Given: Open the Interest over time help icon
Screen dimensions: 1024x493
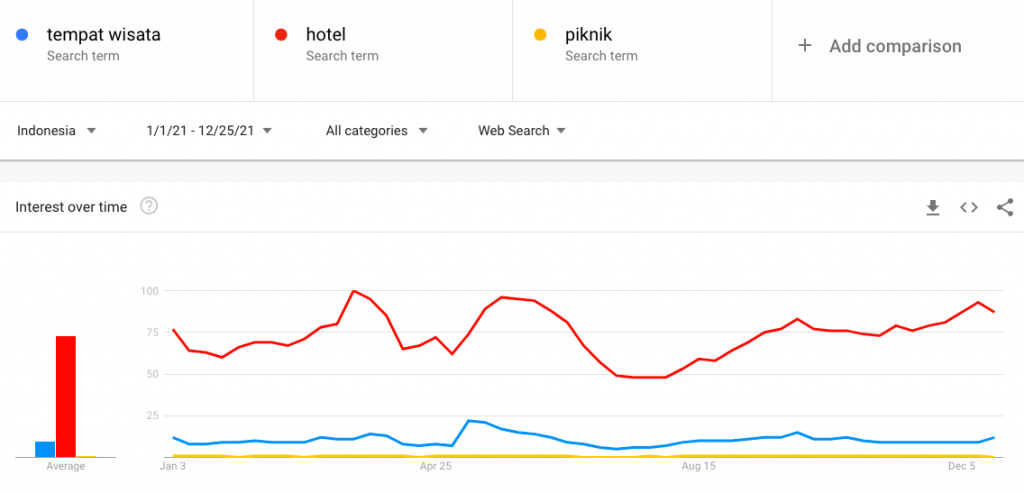Looking at the screenshot, I should [149, 207].
